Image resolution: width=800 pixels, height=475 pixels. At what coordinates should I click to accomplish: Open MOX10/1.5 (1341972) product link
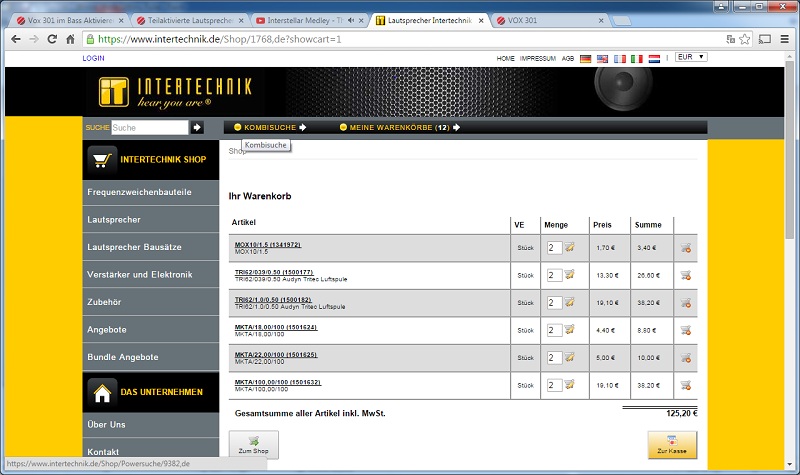tap(268, 245)
